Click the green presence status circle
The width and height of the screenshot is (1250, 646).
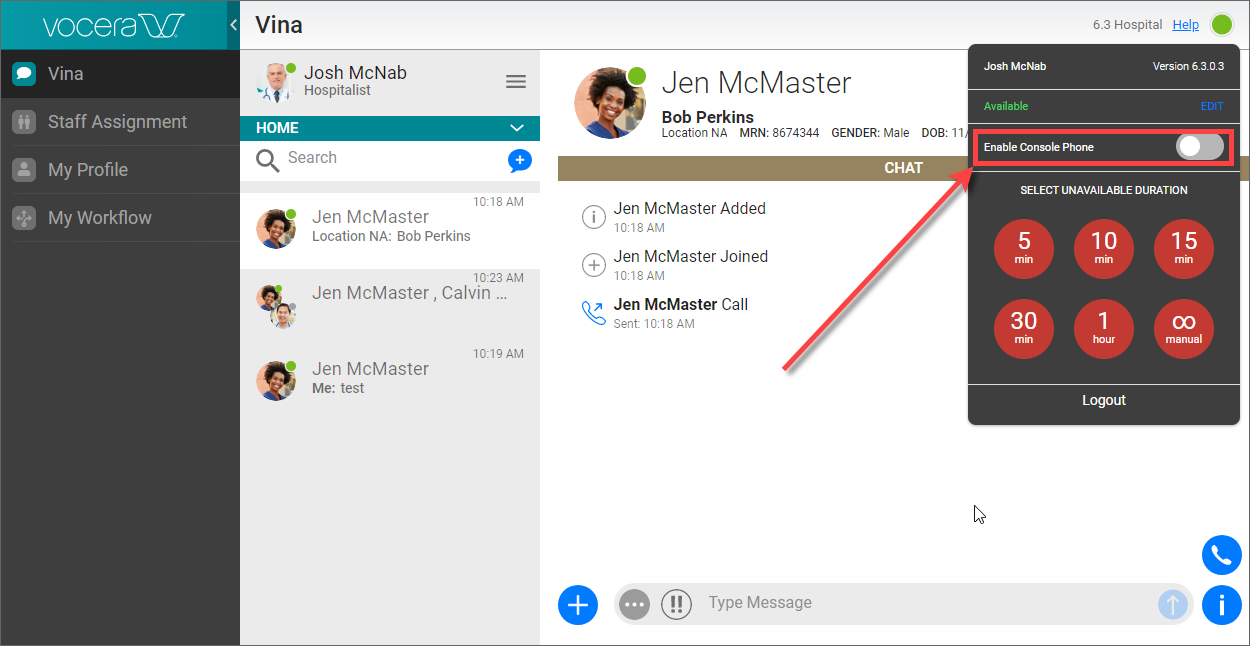tap(1221, 25)
